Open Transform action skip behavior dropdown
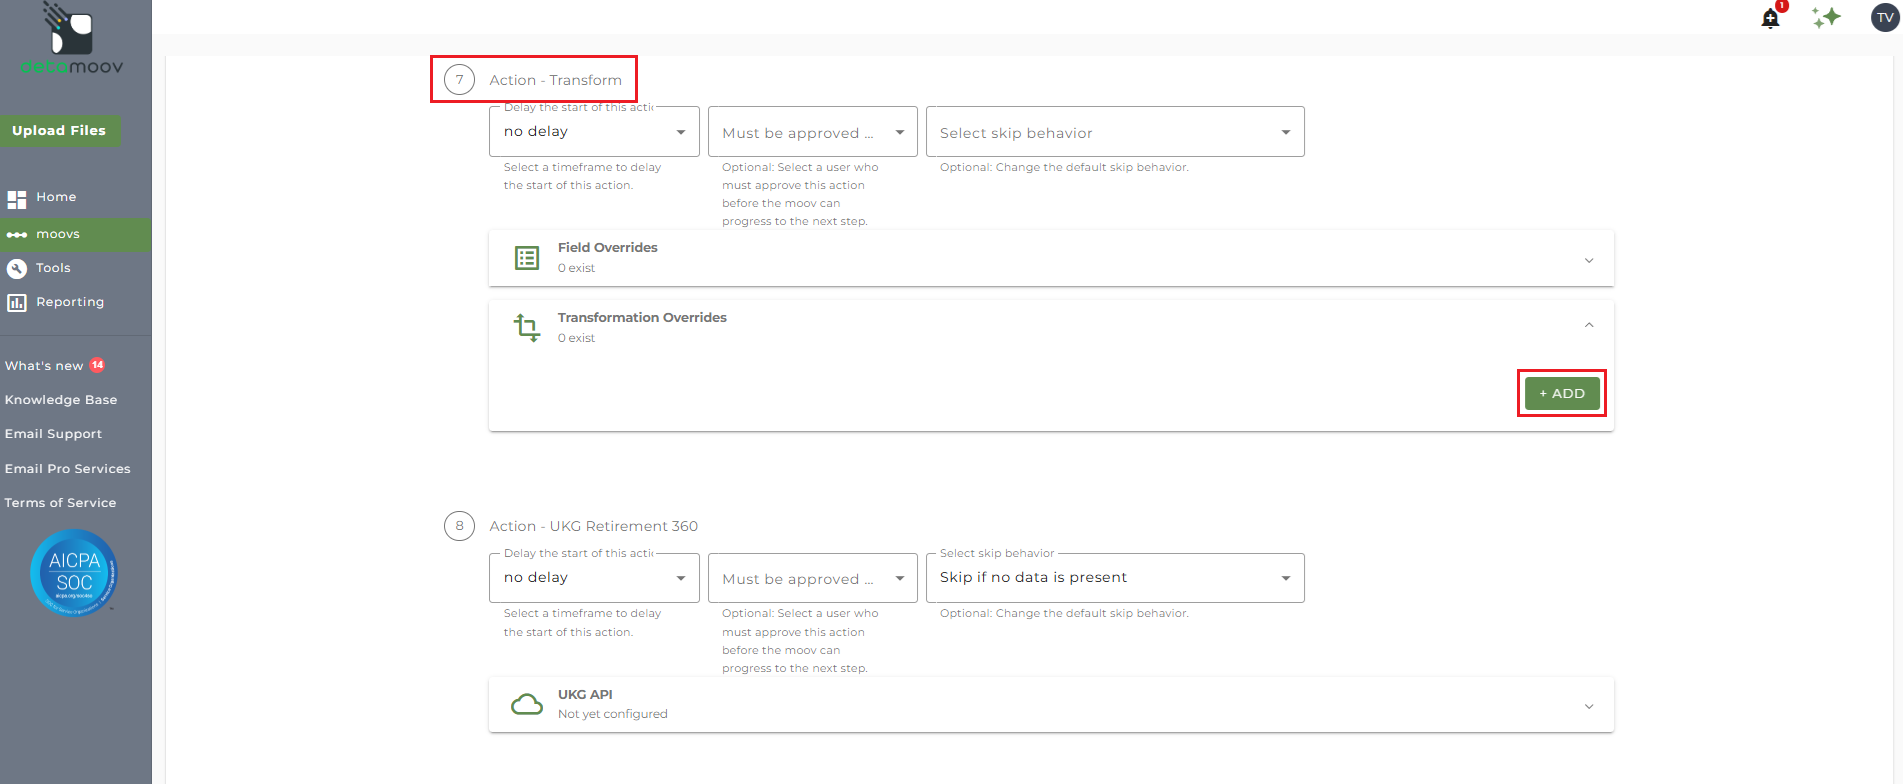The height and width of the screenshot is (784, 1903). pos(1114,132)
